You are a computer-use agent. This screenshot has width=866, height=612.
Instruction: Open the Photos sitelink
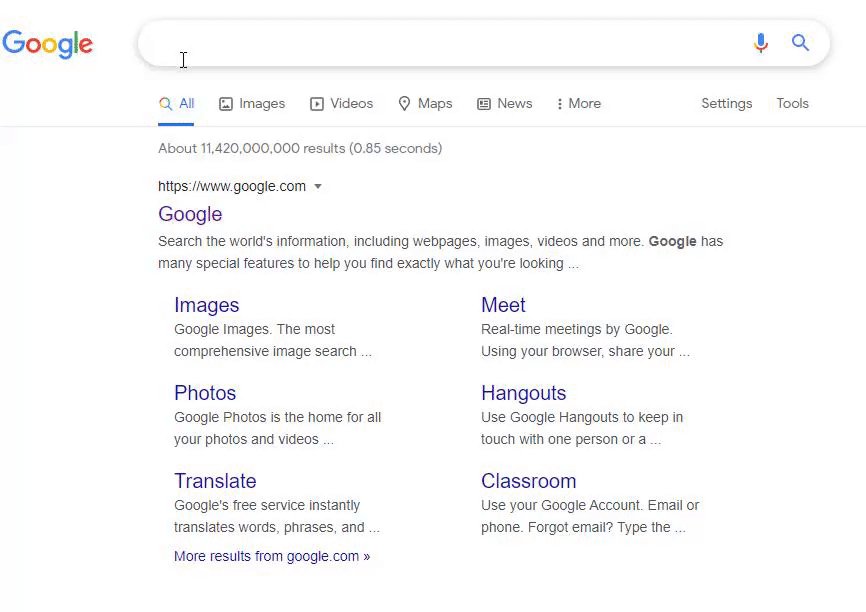point(205,393)
